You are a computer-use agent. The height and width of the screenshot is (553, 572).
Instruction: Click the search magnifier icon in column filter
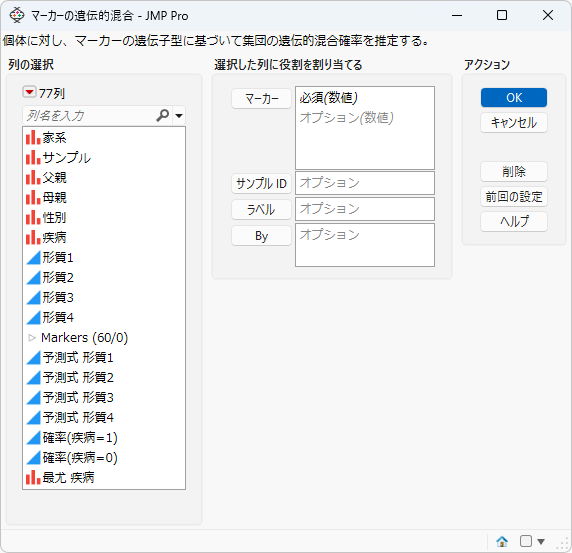163,115
